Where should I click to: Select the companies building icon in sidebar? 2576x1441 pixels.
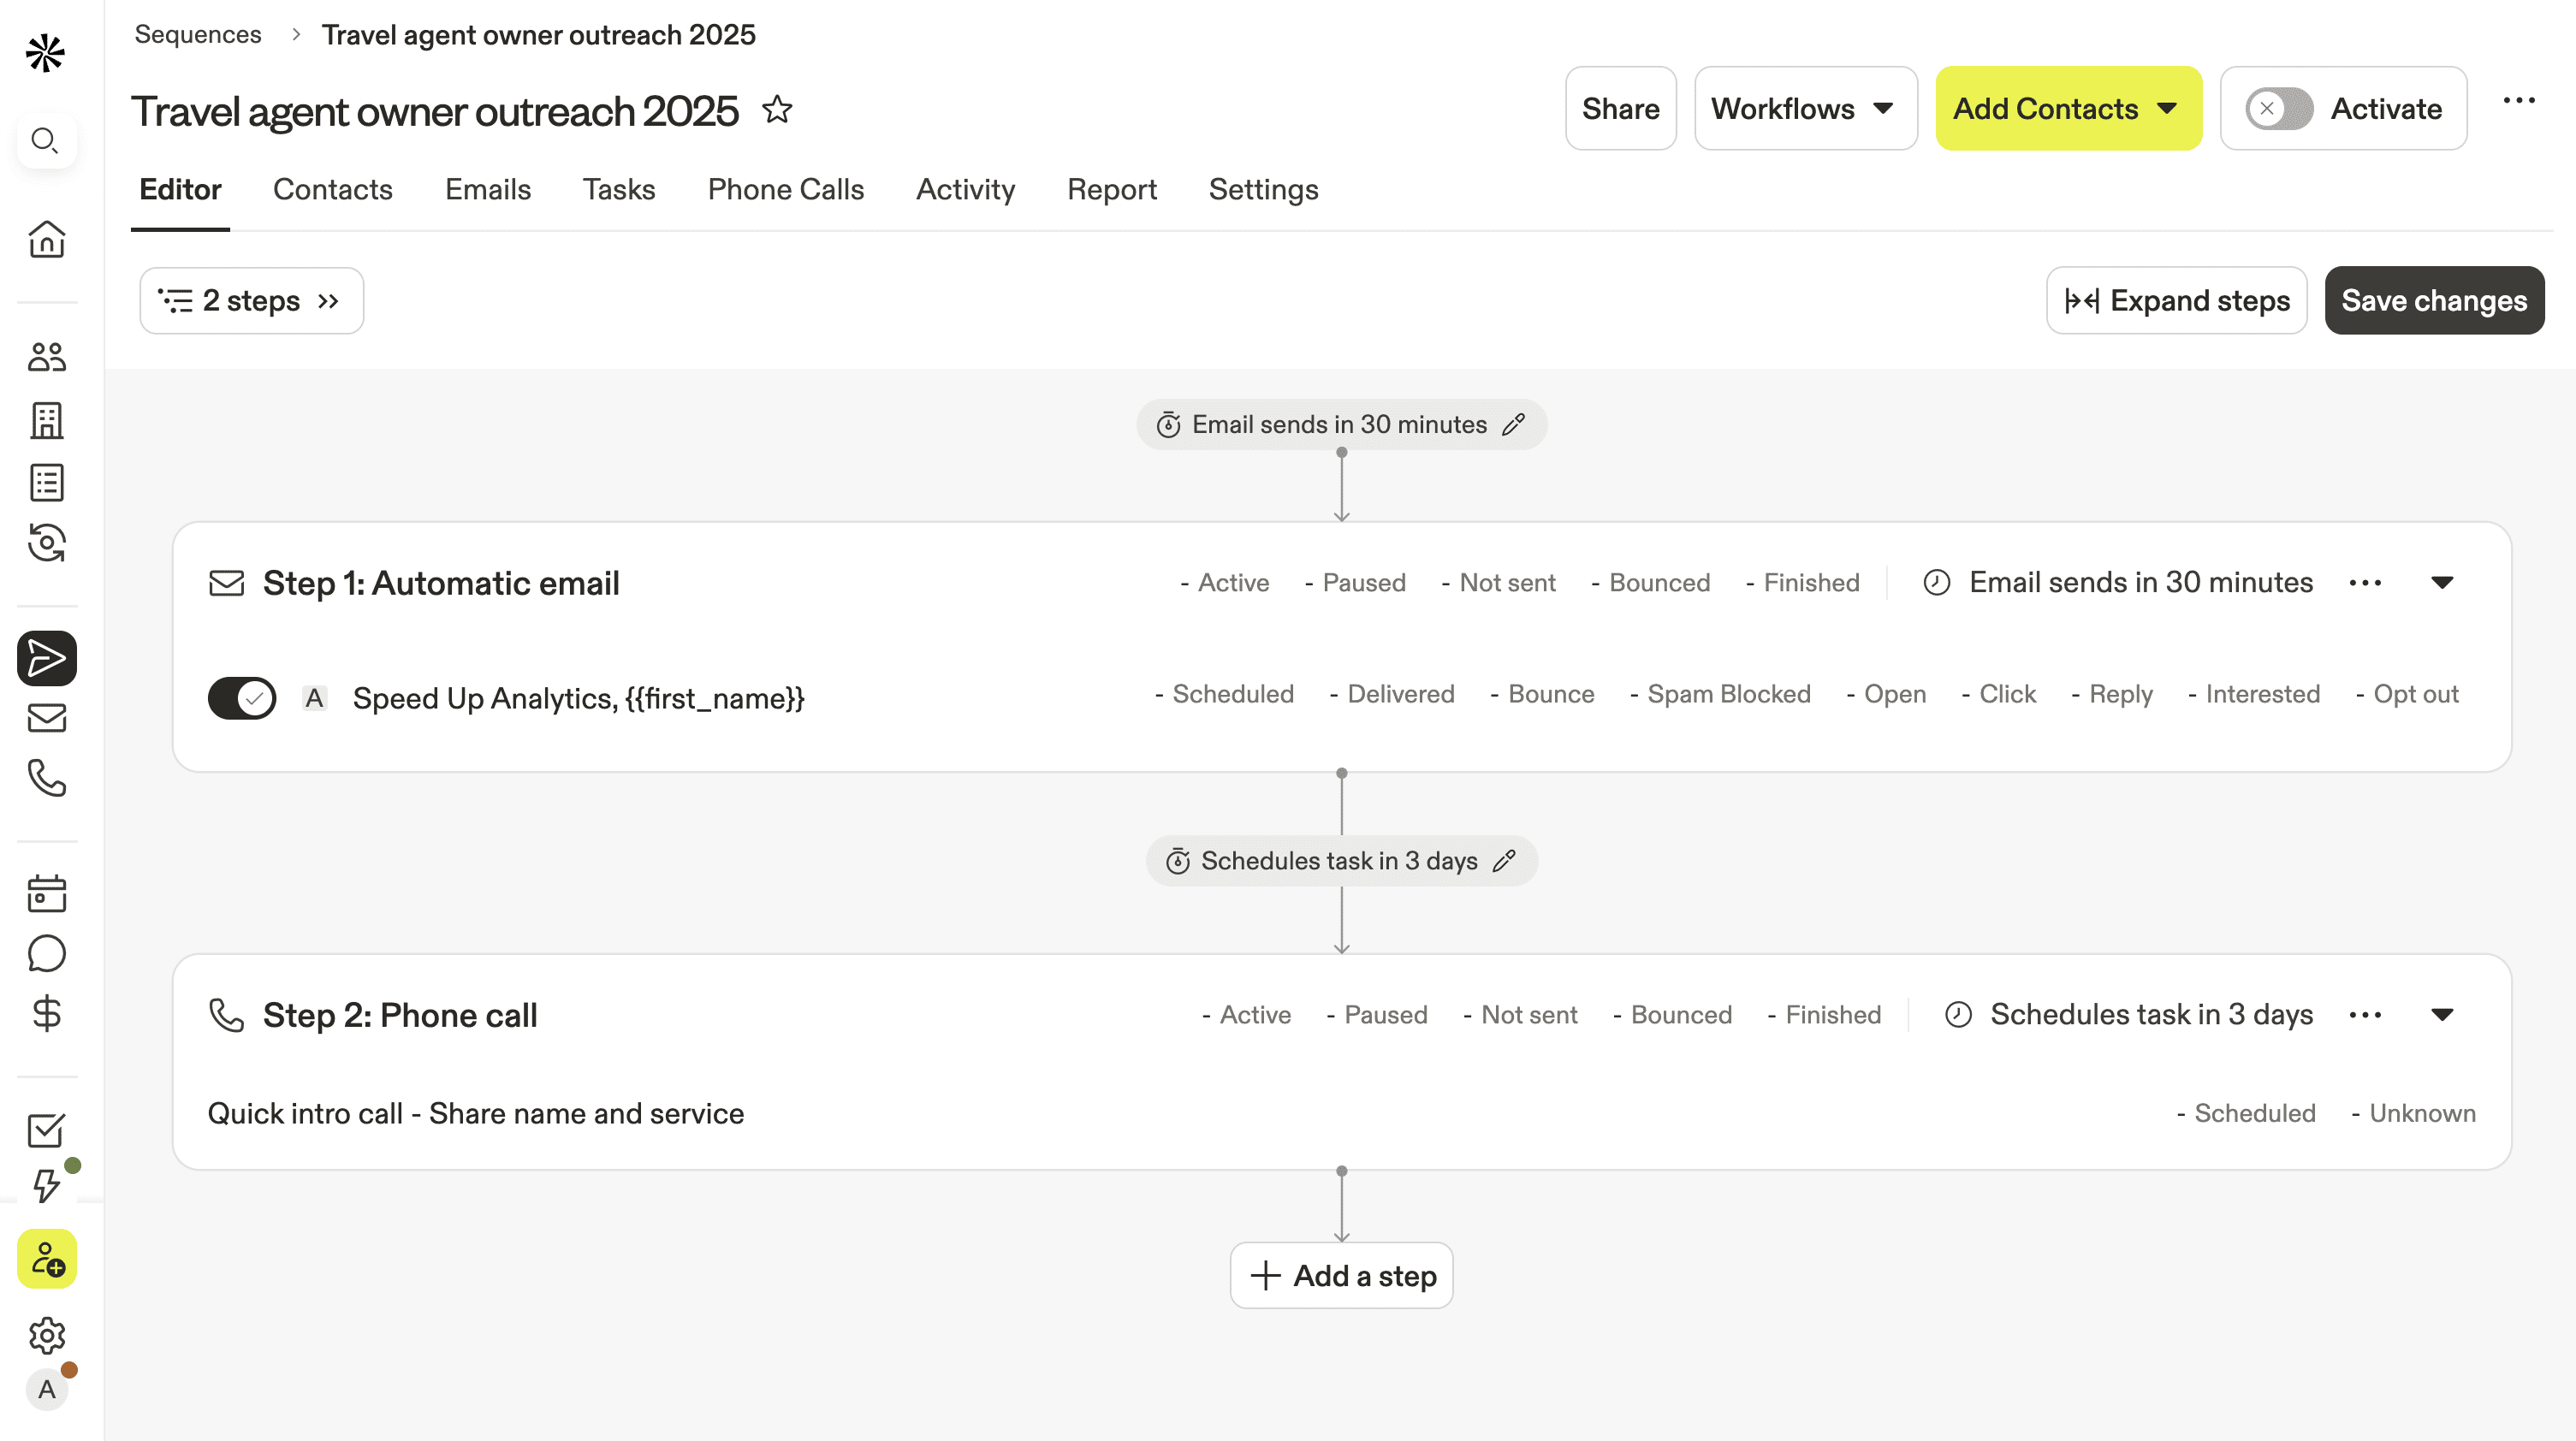pos(46,420)
